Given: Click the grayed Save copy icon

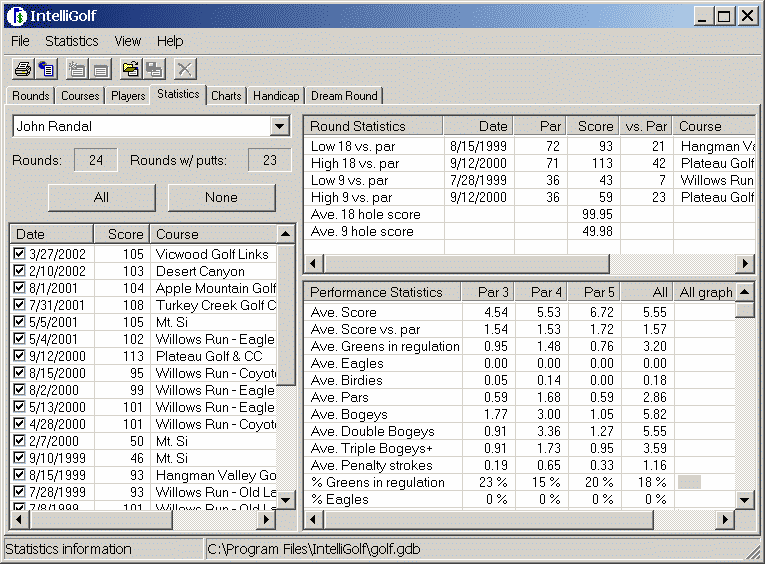Looking at the screenshot, I should (155, 69).
